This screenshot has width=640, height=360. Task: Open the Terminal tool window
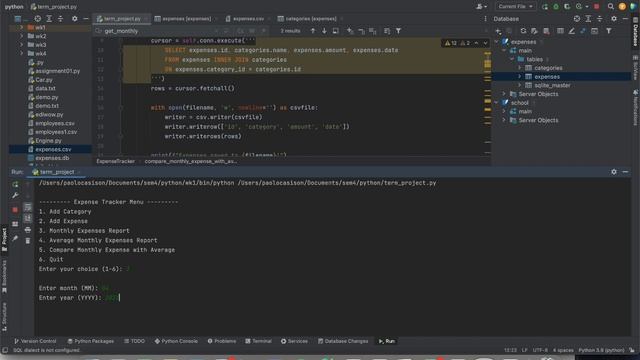tap(258, 341)
